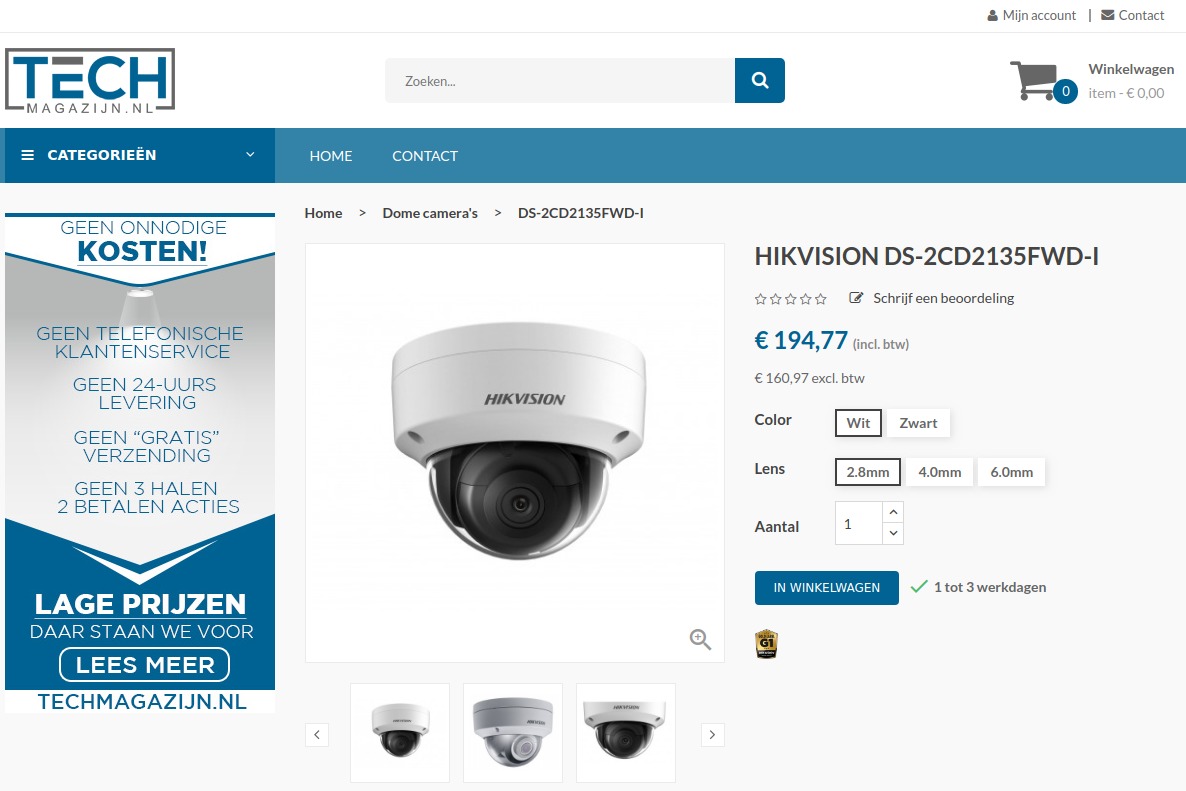Select the Wit color option
Viewport: 1186px width, 791px height.
(x=858, y=423)
